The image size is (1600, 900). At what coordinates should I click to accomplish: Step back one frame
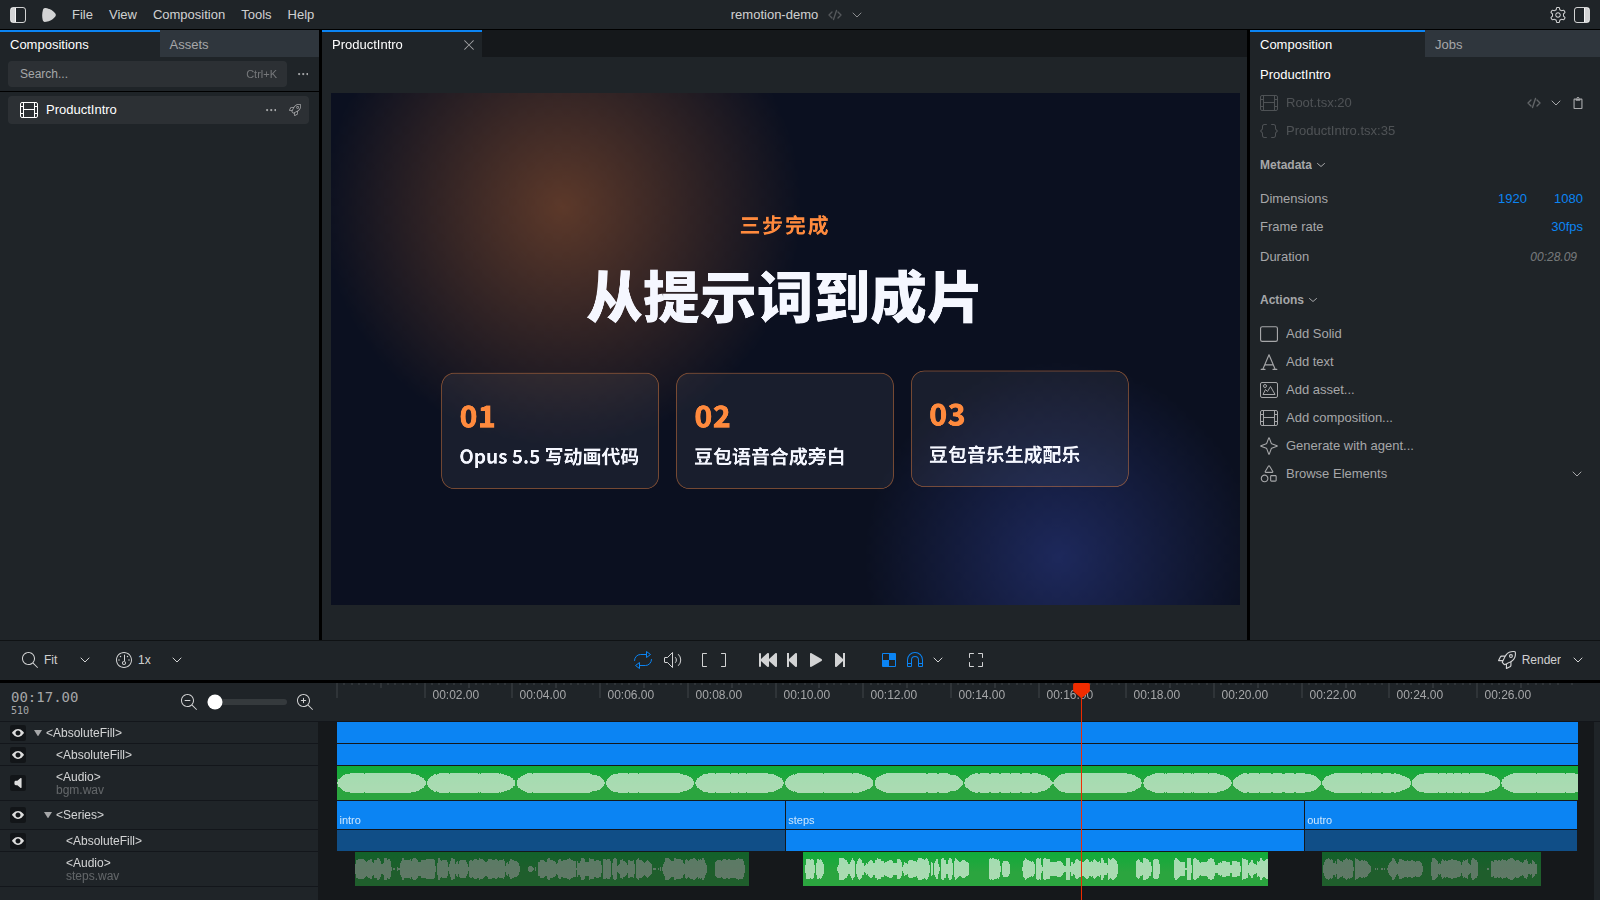click(792, 660)
